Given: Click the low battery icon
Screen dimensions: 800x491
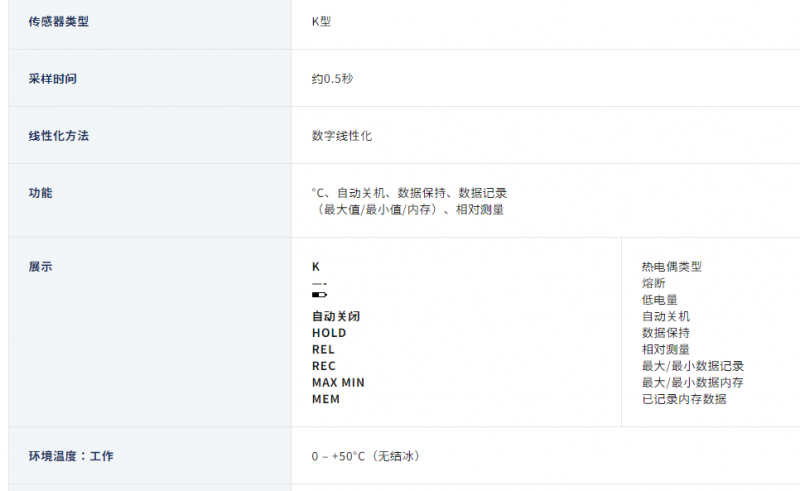Looking at the screenshot, I should tap(319, 294).
